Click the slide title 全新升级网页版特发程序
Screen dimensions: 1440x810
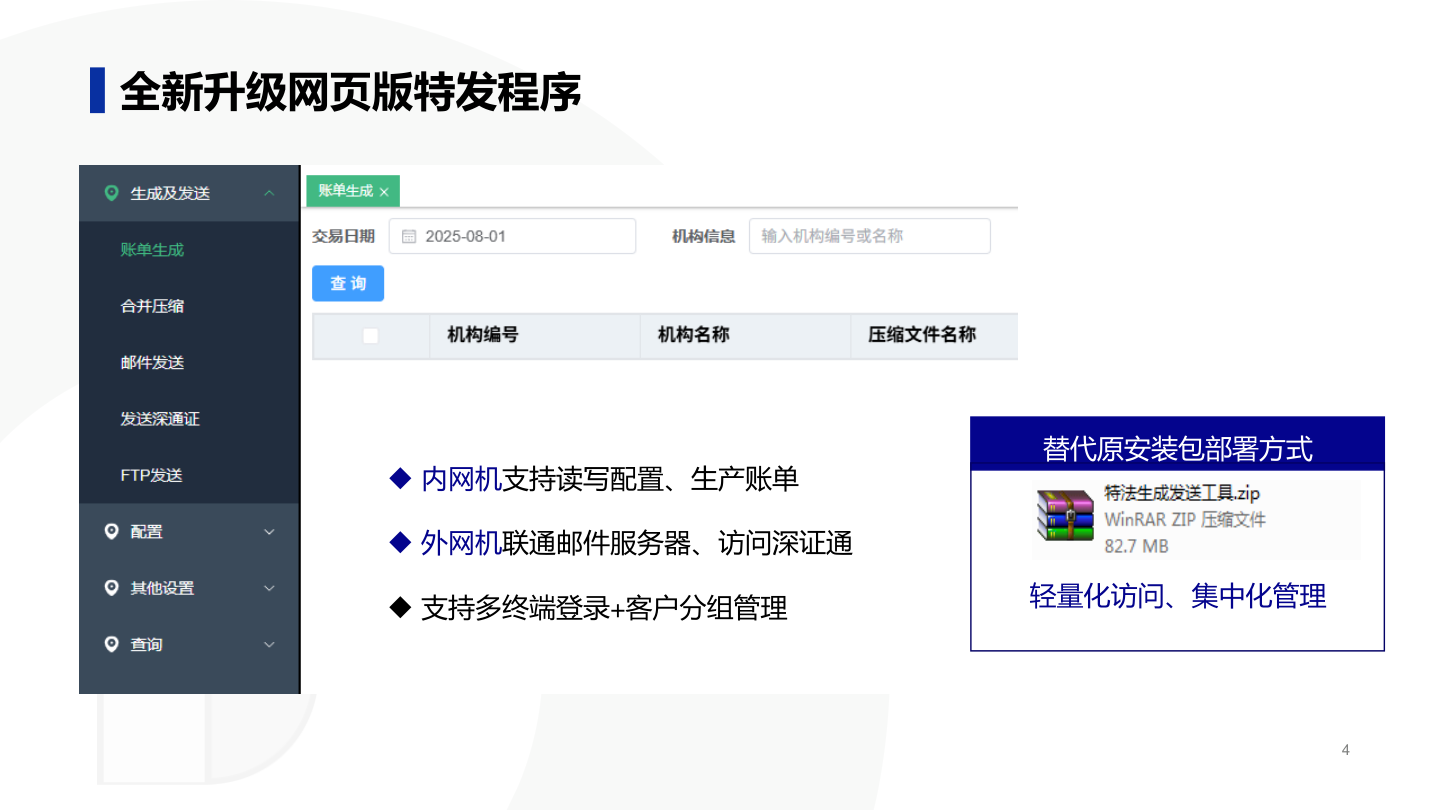(x=350, y=92)
